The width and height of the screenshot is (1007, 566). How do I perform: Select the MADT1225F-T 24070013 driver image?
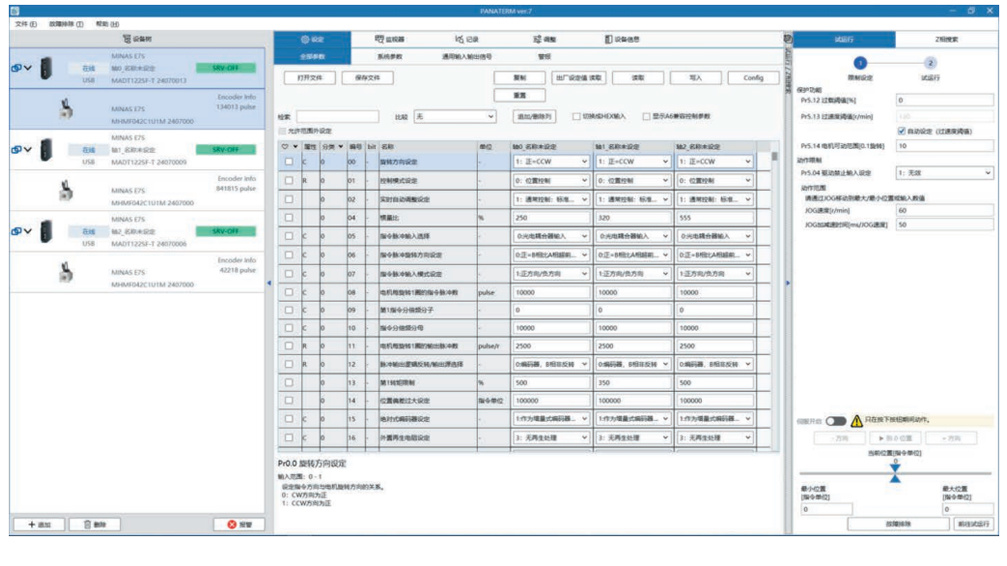click(x=46, y=68)
